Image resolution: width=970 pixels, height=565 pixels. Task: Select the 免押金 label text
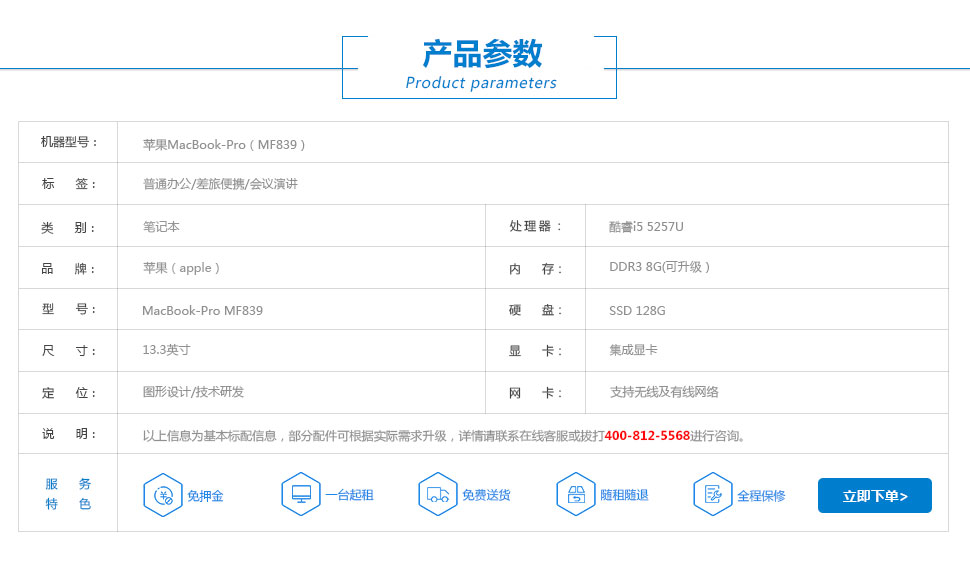point(205,496)
